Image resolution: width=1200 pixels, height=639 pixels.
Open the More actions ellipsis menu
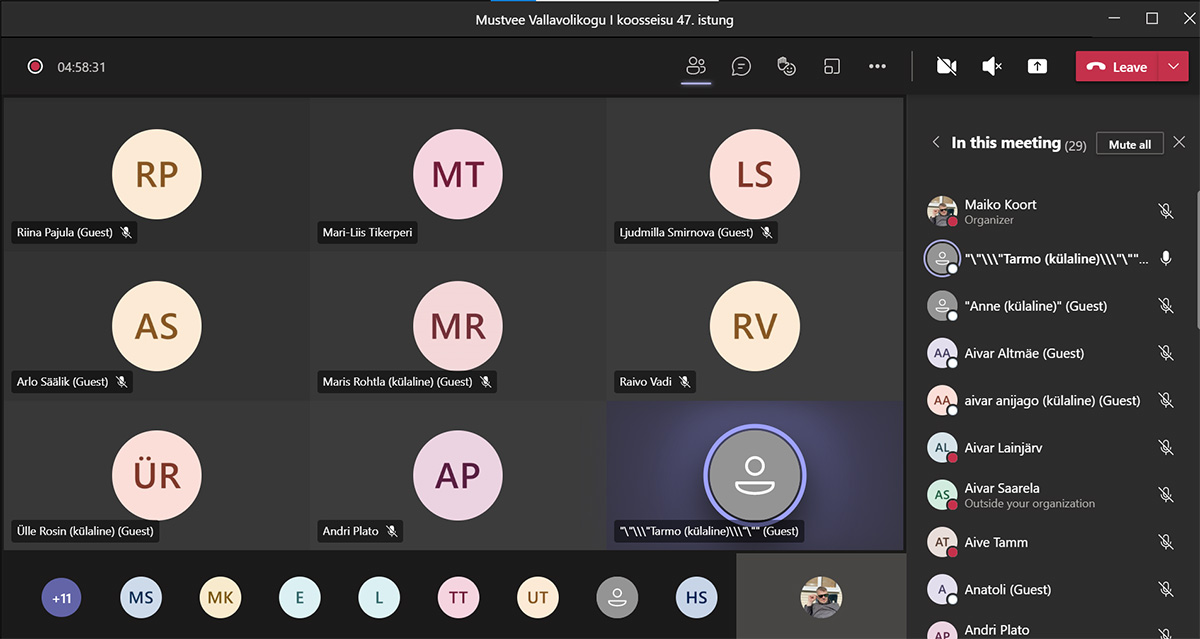877,67
